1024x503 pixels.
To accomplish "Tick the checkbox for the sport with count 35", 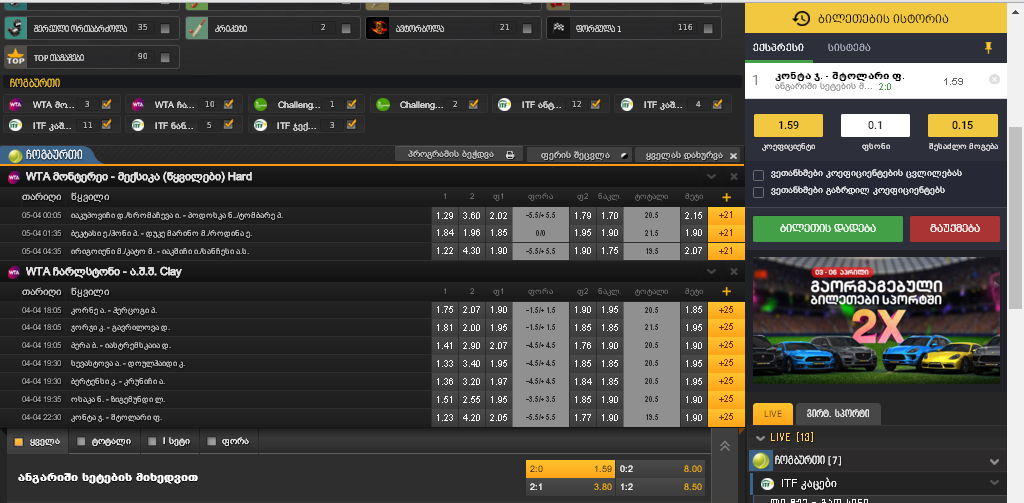I will (x=165, y=28).
